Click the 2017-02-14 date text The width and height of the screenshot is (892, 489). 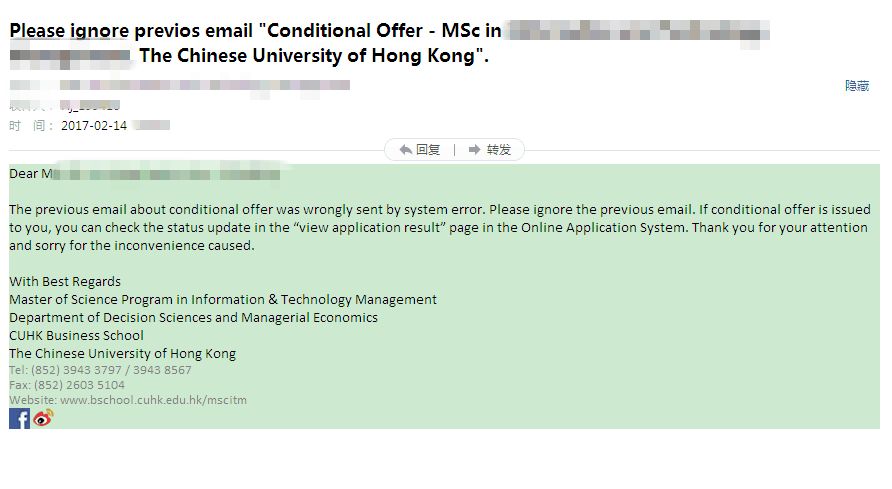coord(94,126)
